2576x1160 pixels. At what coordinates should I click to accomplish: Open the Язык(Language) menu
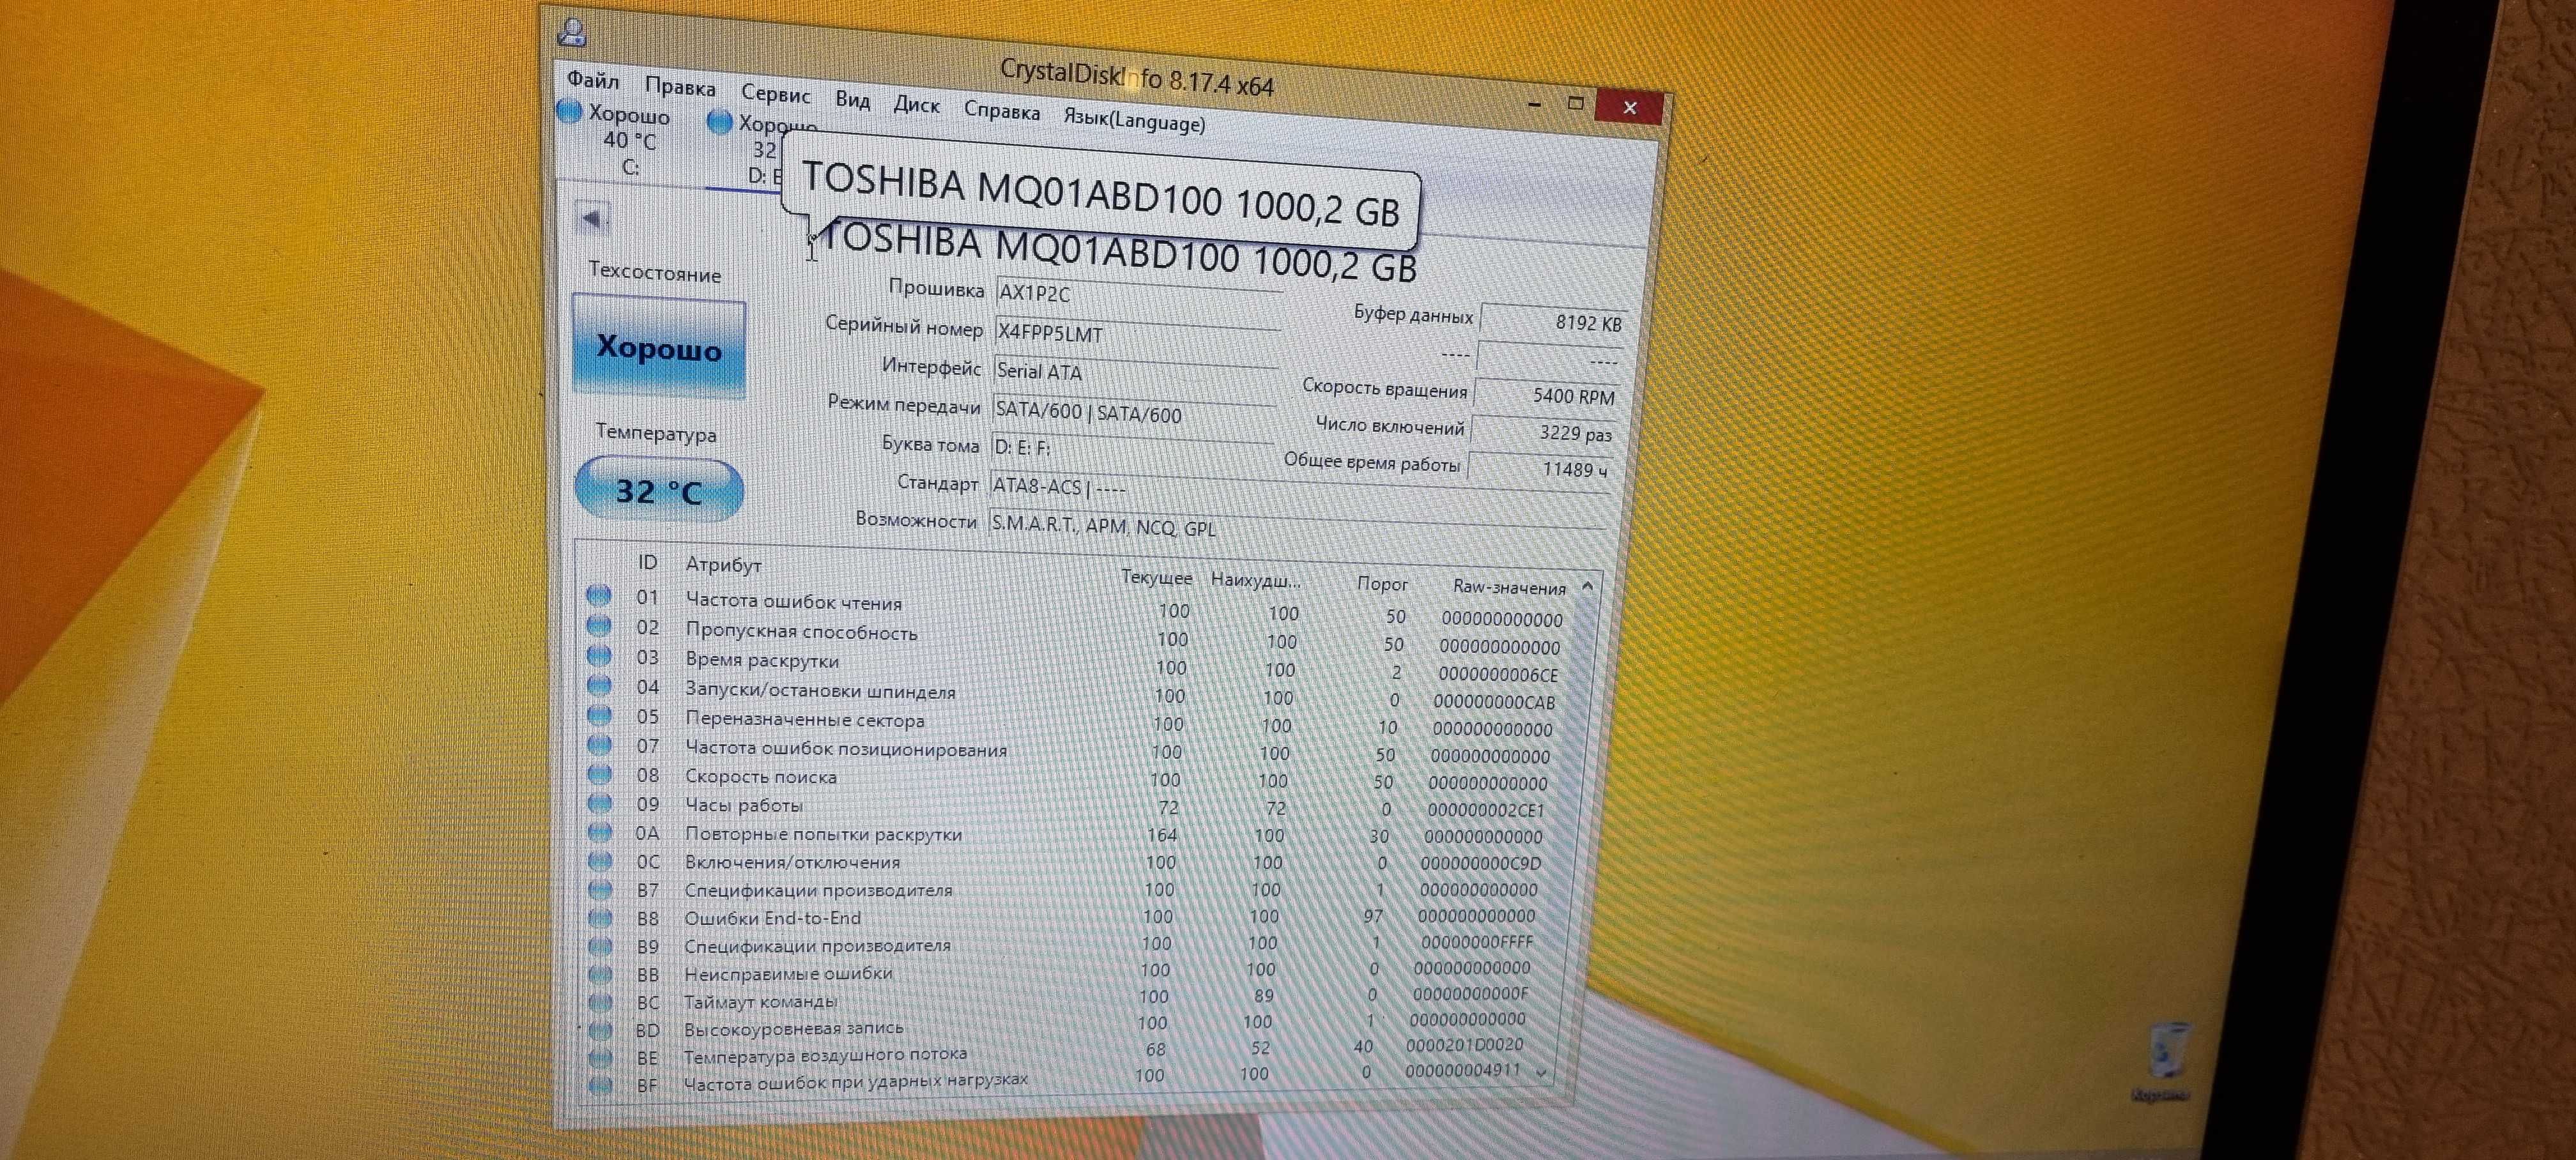(1133, 121)
